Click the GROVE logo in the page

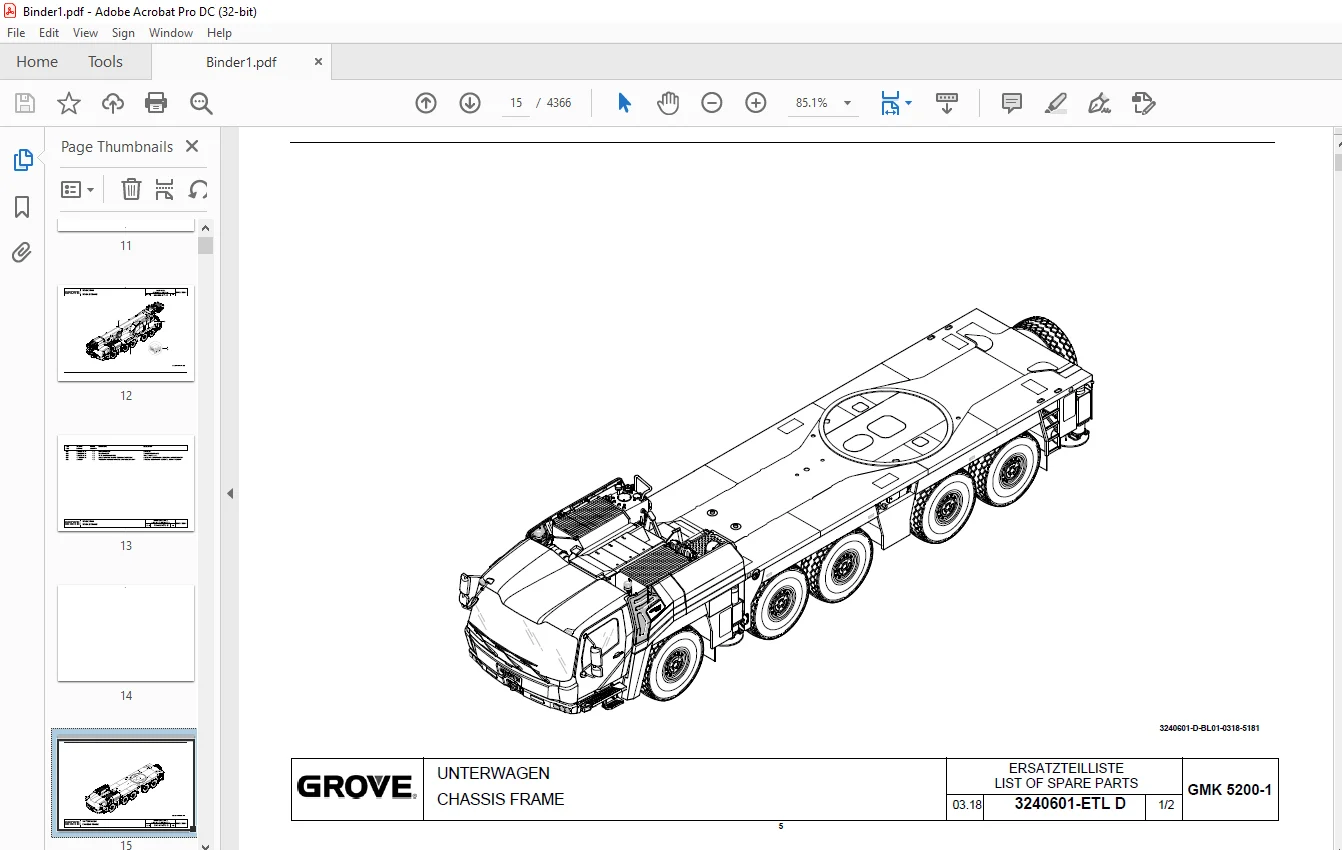[357, 788]
